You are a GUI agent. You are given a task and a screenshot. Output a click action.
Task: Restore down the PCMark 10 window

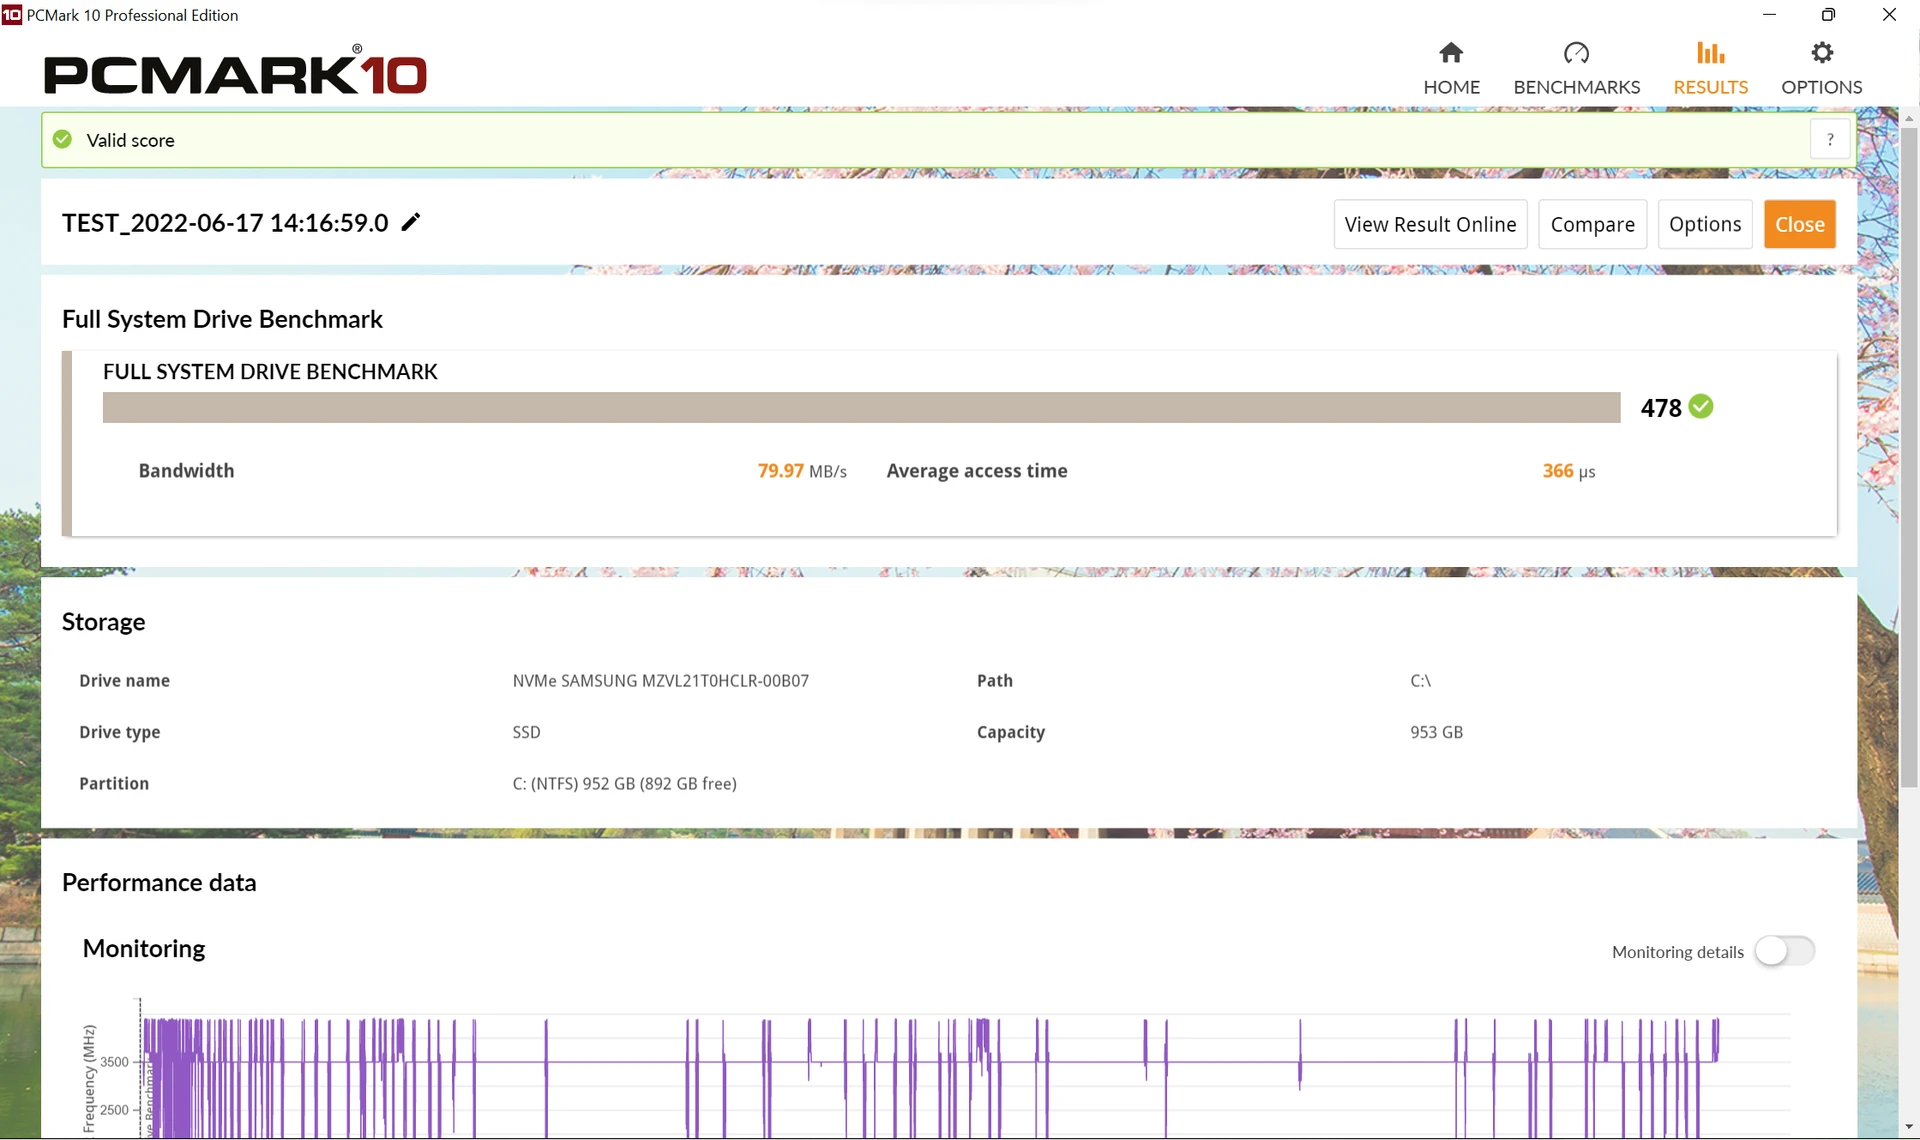1828,15
